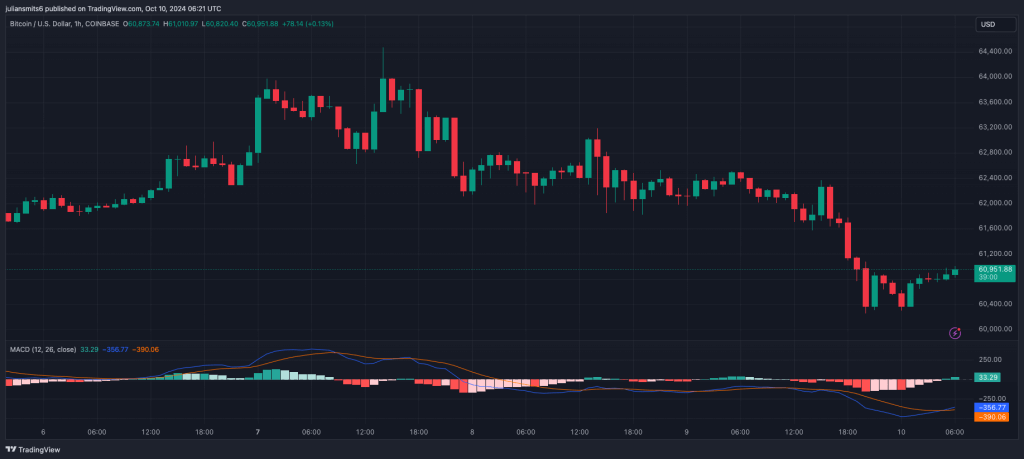Viewport: 1024px width, 459px height.
Task: Click the orange -390.06 signal axis tag
Action: click(994, 417)
